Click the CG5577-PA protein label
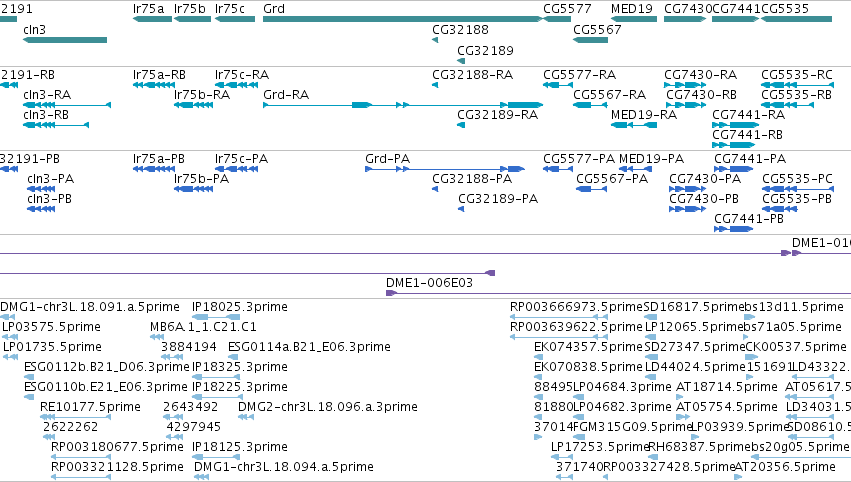The height and width of the screenshot is (482, 851). [579, 159]
